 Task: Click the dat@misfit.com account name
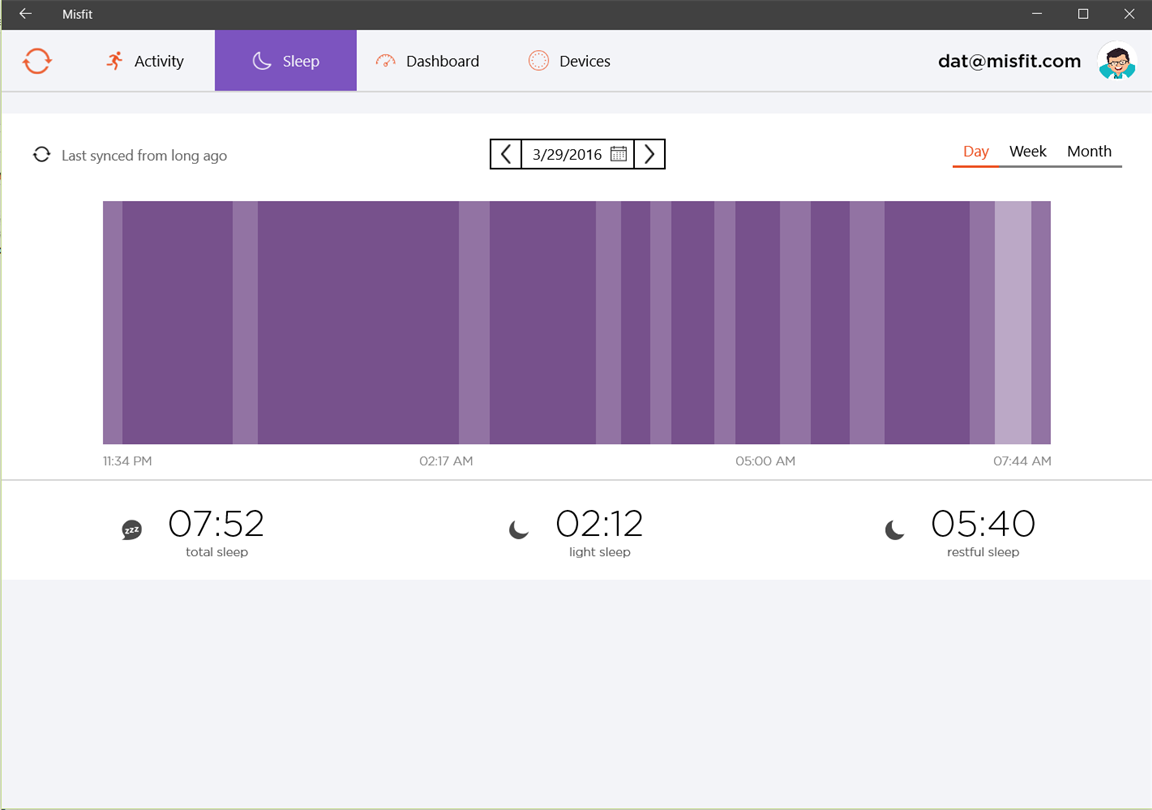pos(1009,61)
